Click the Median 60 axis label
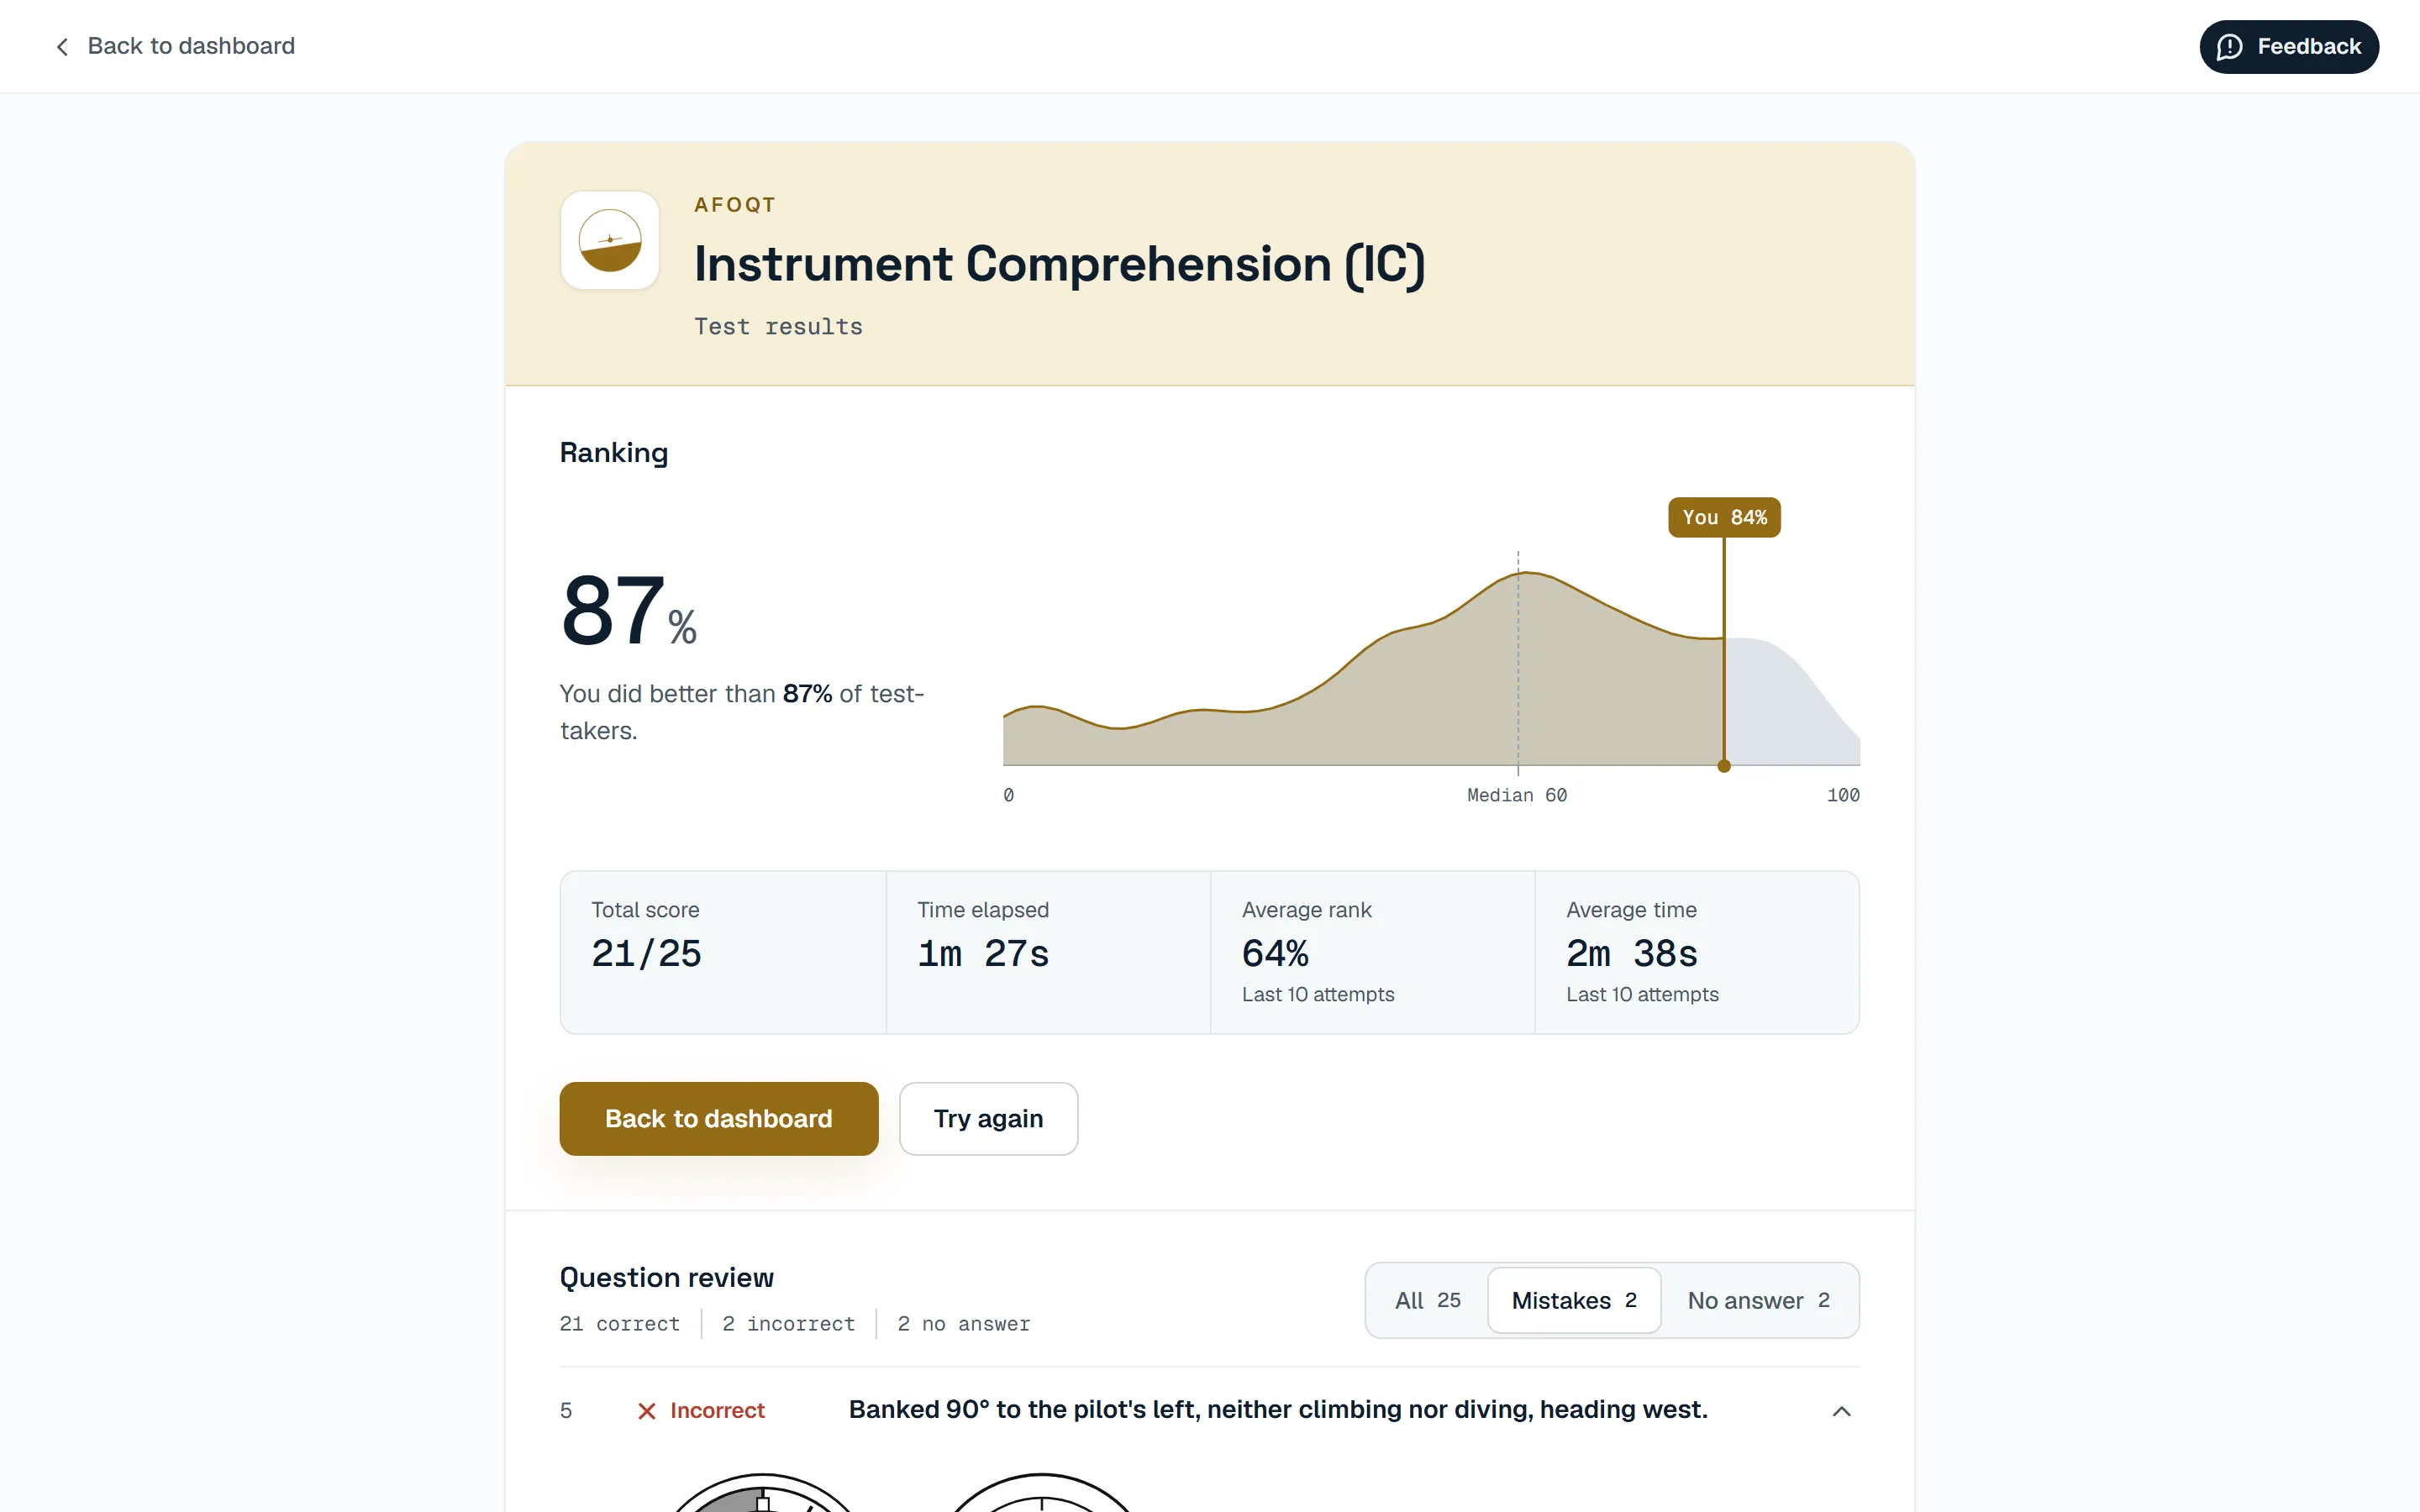The width and height of the screenshot is (2420, 1512). pos(1517,795)
